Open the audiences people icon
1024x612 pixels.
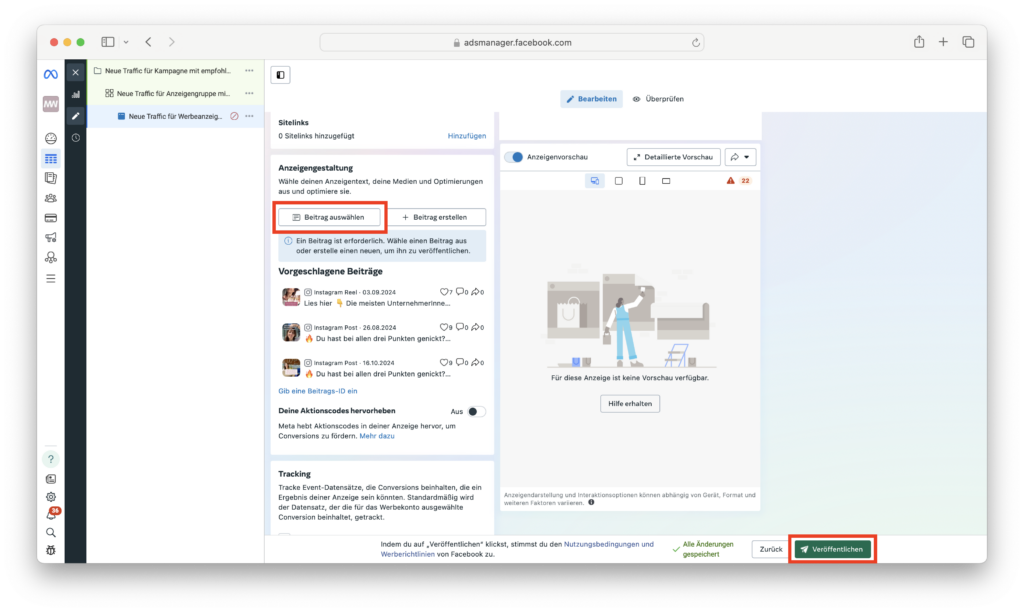point(50,198)
